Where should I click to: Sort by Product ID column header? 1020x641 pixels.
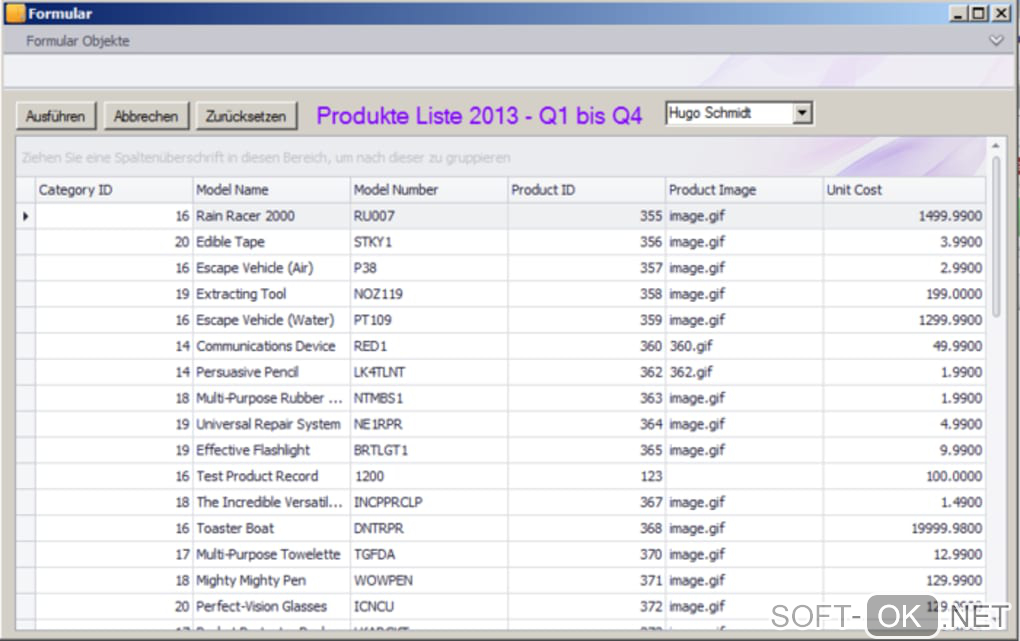pyautogui.click(x=586, y=190)
